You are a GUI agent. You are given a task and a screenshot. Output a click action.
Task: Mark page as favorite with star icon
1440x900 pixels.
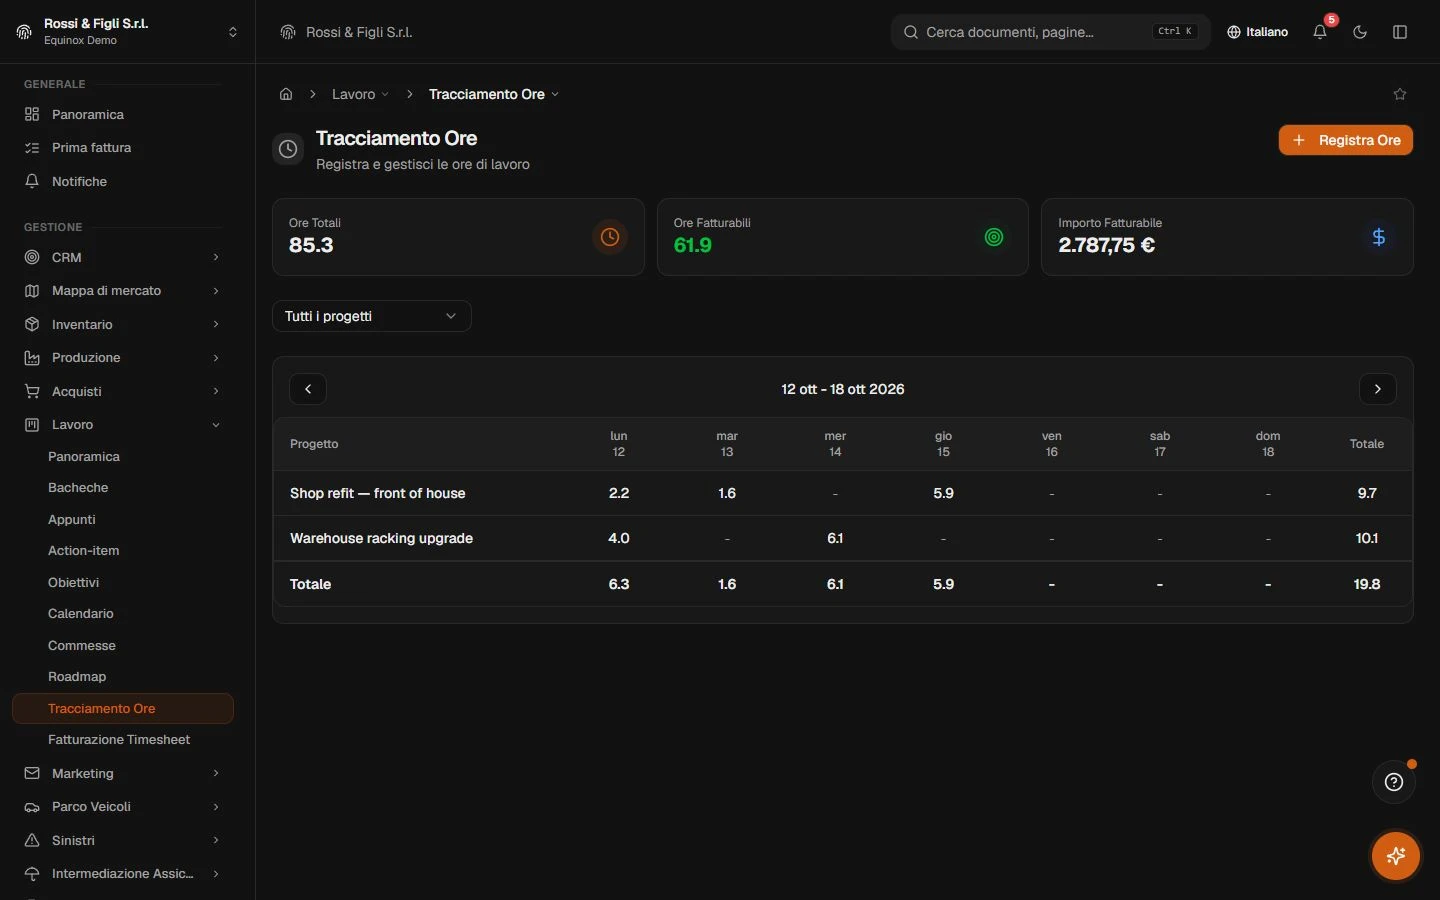[1400, 94]
